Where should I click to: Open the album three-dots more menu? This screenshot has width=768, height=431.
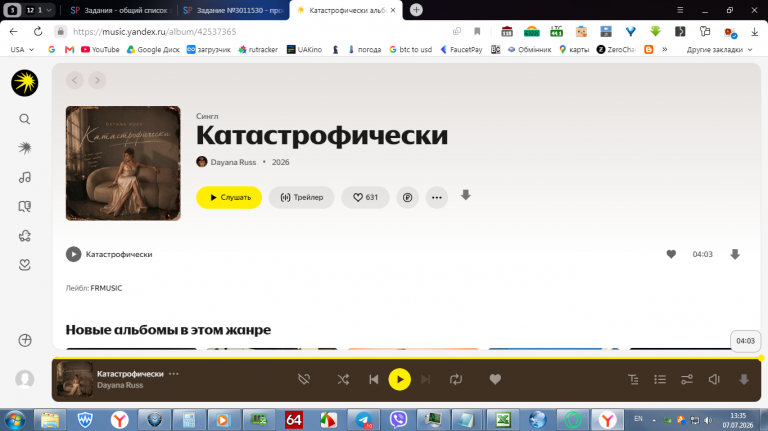[x=437, y=197]
